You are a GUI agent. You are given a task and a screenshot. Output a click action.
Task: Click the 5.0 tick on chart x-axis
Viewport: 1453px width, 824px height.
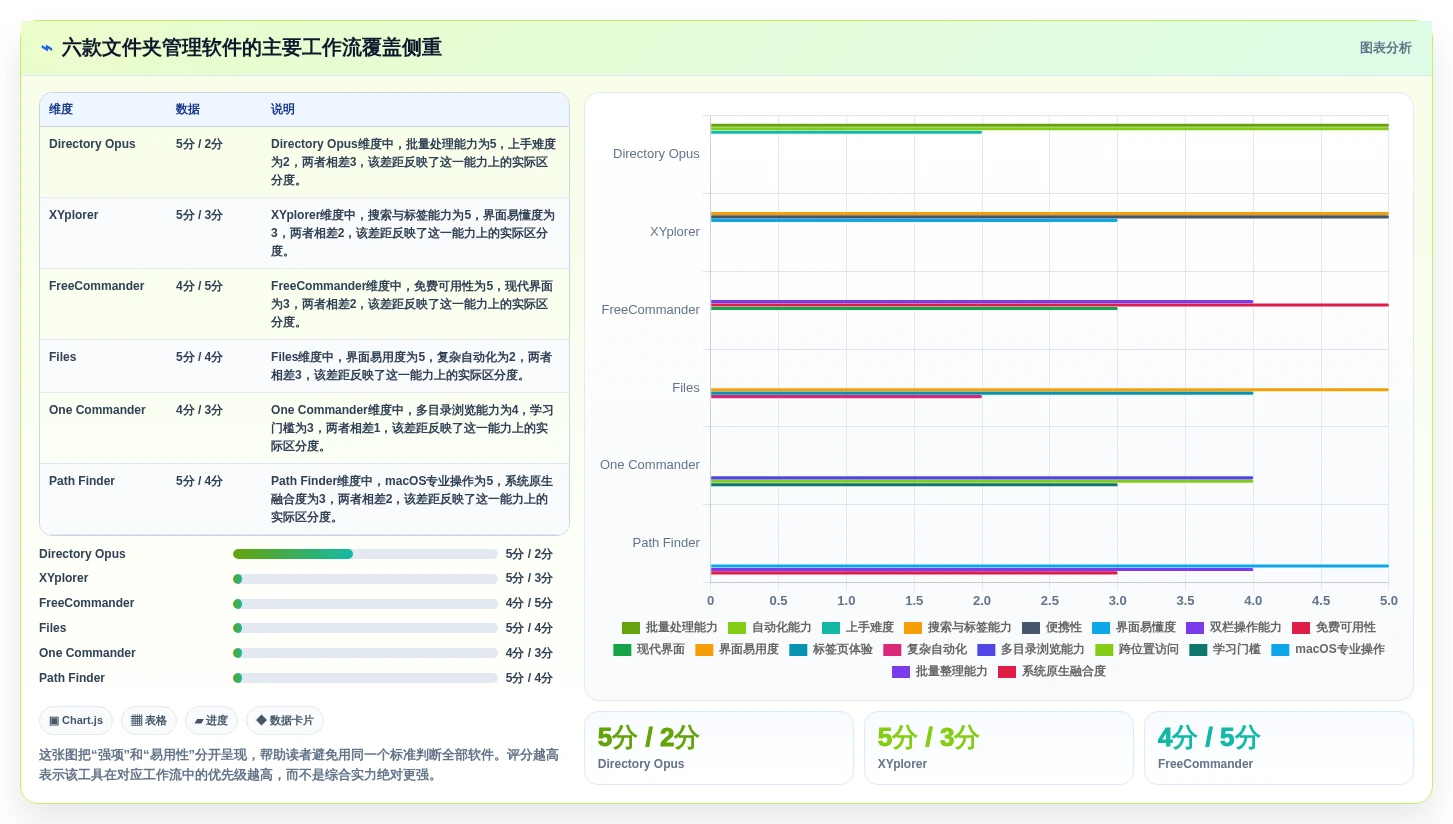point(1388,601)
